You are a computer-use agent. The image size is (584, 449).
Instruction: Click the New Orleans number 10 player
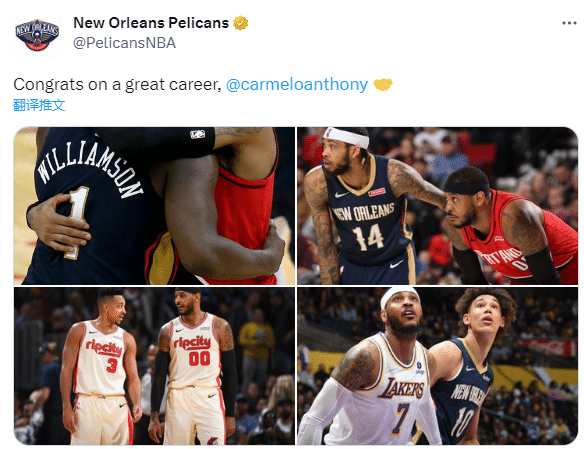(471, 367)
